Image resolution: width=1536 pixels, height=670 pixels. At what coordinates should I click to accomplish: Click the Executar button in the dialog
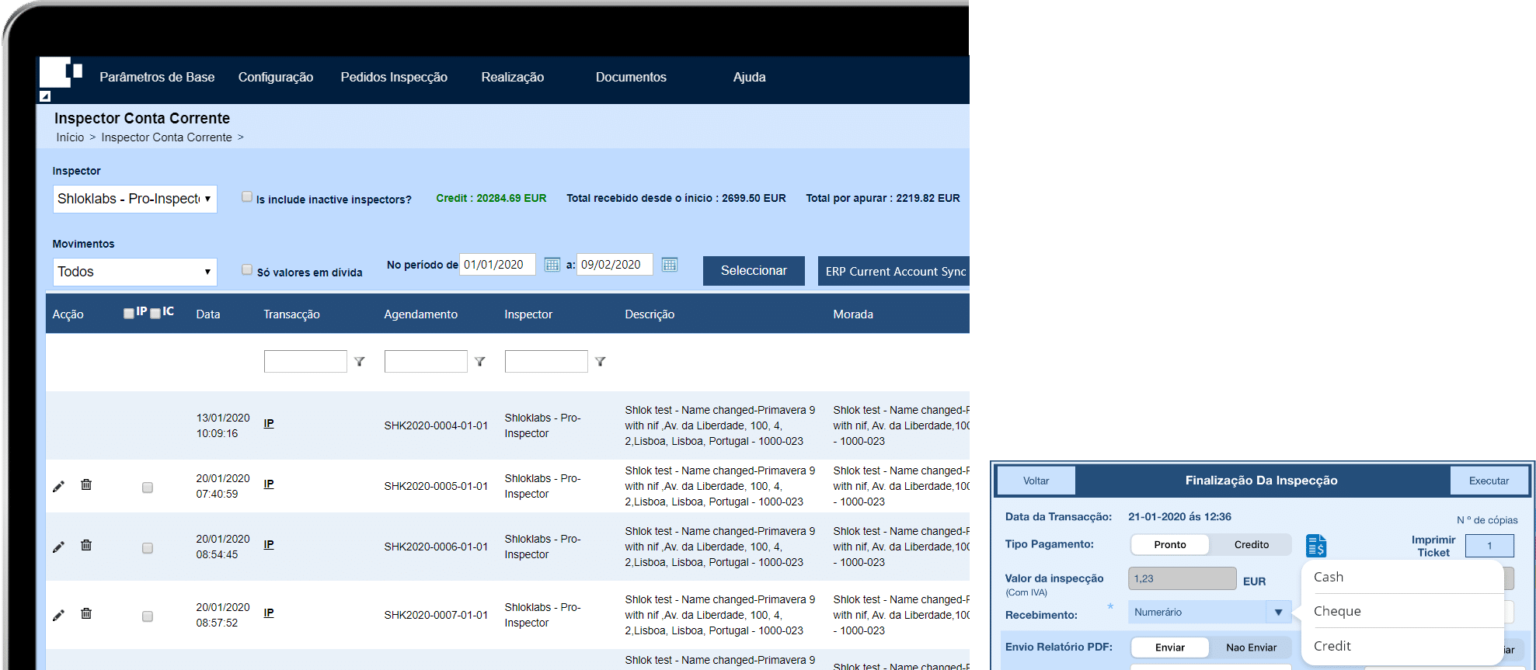tap(1489, 481)
